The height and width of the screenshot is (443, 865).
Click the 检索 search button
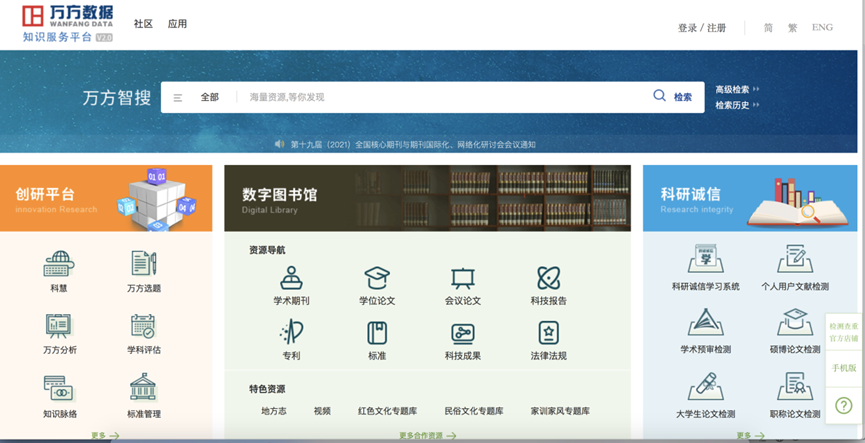pyautogui.click(x=682, y=97)
